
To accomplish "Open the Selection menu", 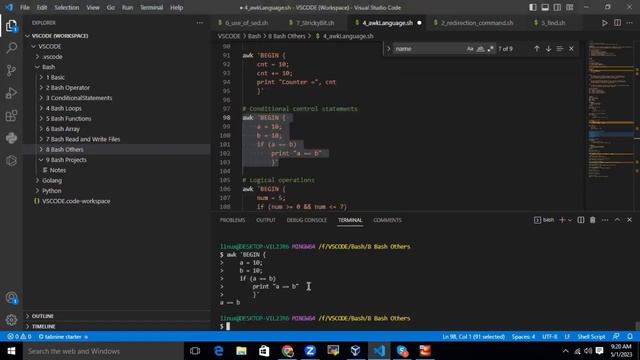I will (67, 7).
